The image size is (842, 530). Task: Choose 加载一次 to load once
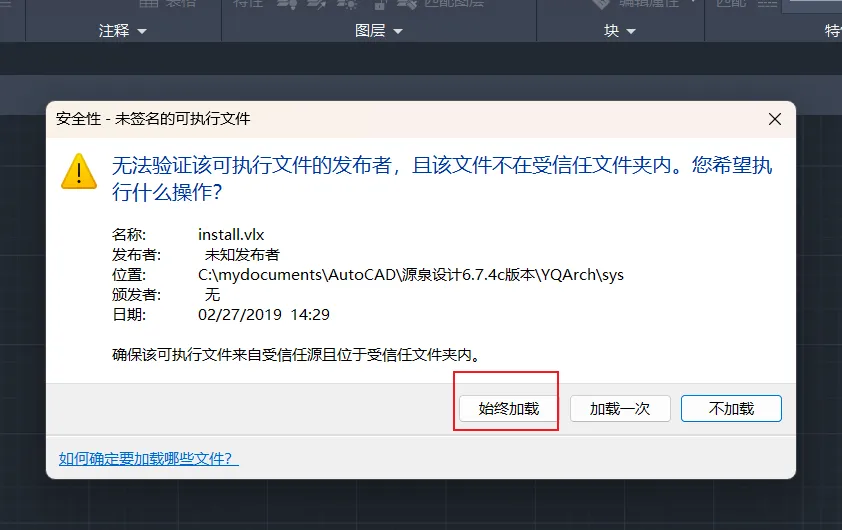(x=620, y=409)
